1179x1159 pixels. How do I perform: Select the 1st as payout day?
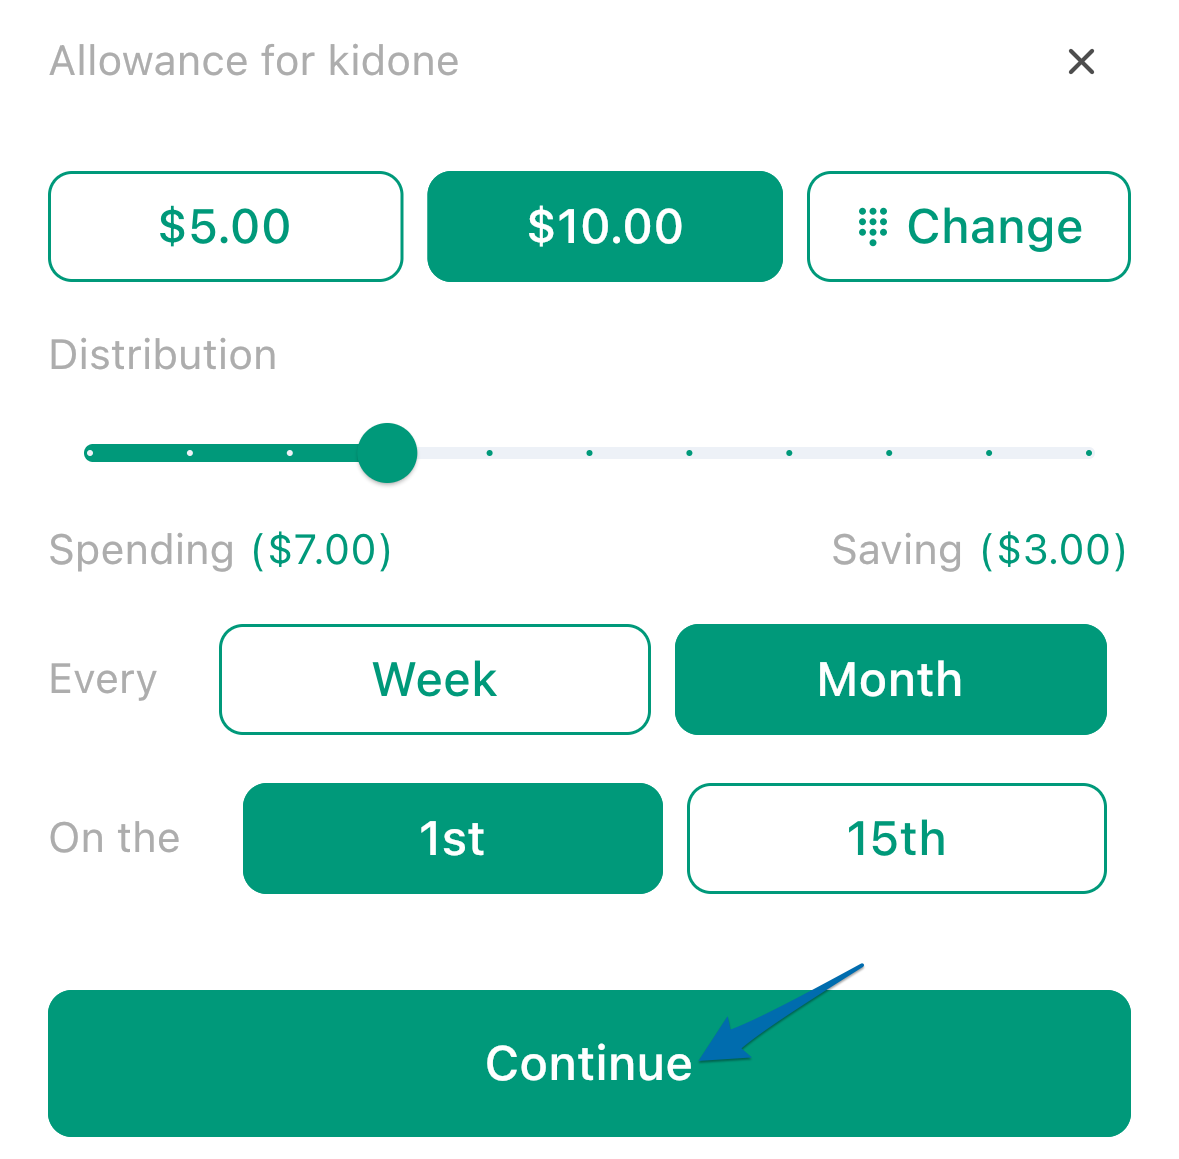453,838
